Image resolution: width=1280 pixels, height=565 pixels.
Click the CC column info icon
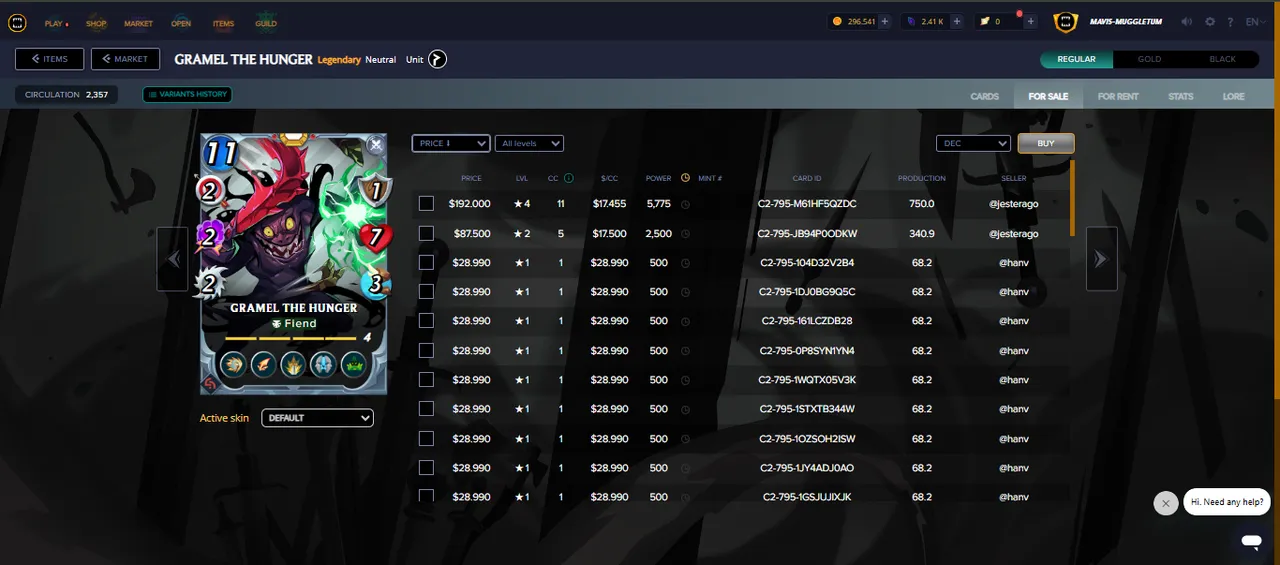coord(568,178)
